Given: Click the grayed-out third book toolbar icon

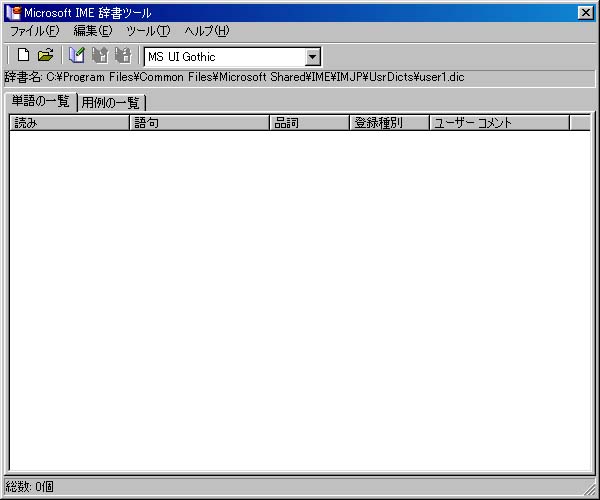Looking at the screenshot, I should (x=123, y=55).
